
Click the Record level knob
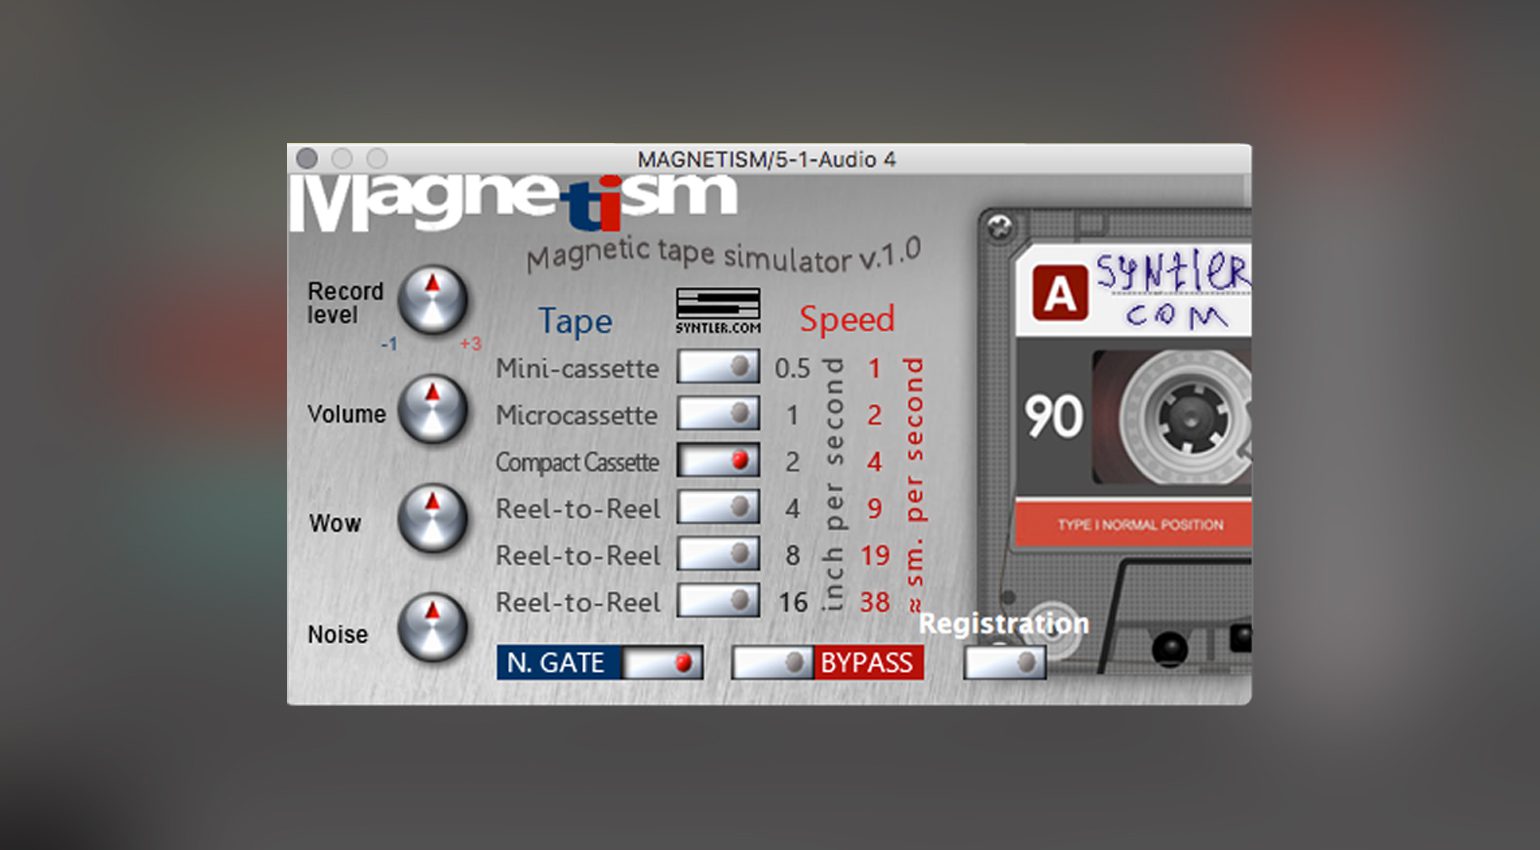click(x=433, y=300)
